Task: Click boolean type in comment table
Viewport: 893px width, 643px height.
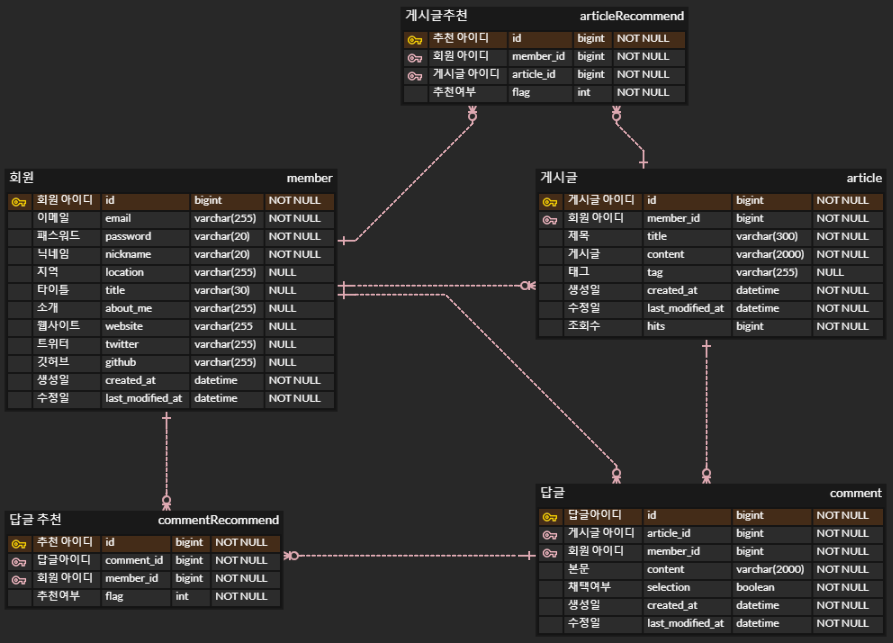Action: (x=755, y=587)
